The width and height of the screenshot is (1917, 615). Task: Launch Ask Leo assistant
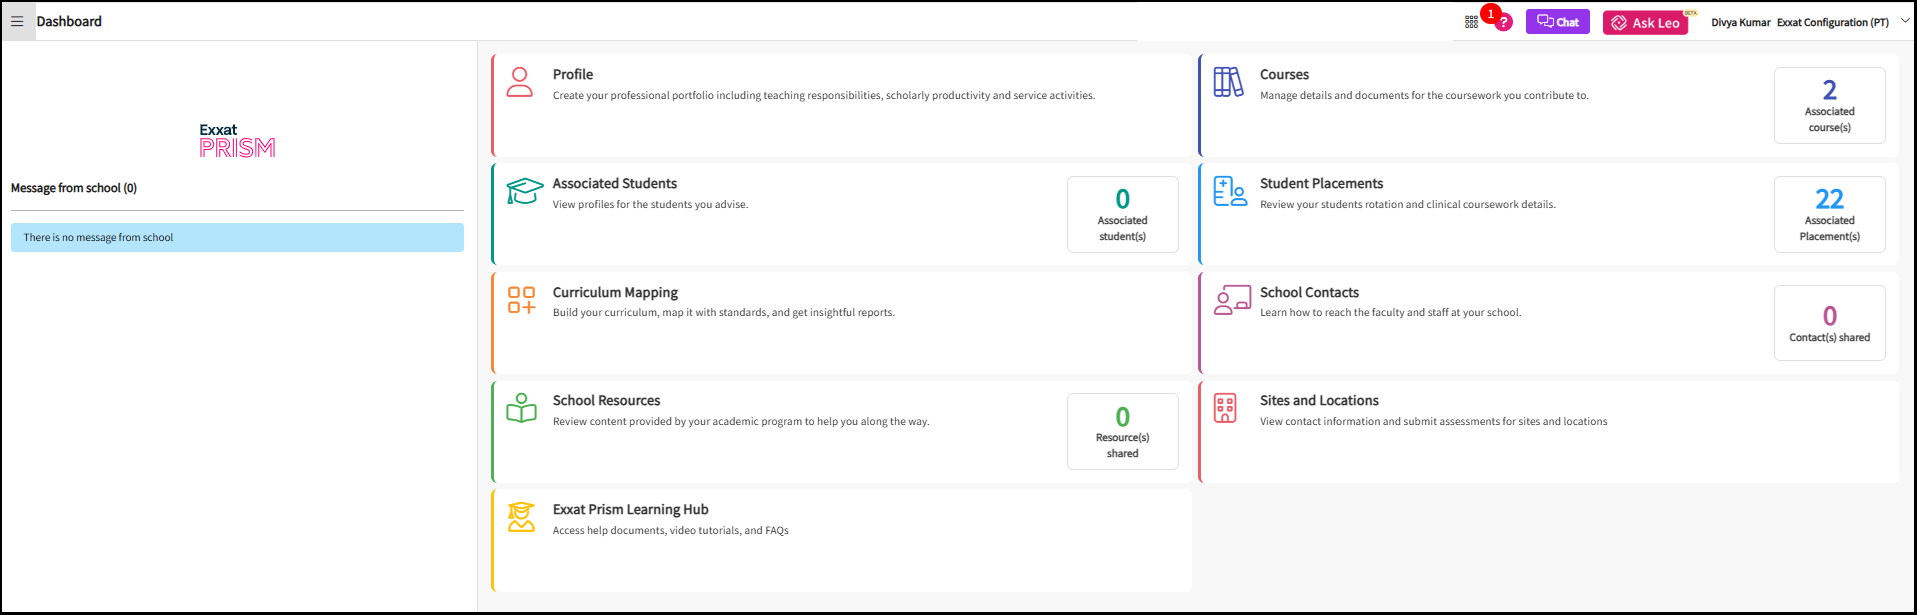1644,21
